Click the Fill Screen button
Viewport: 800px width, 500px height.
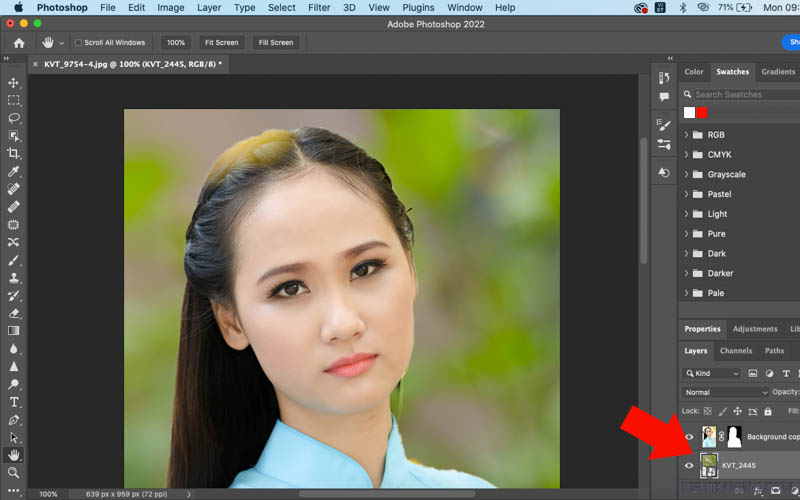pos(276,43)
